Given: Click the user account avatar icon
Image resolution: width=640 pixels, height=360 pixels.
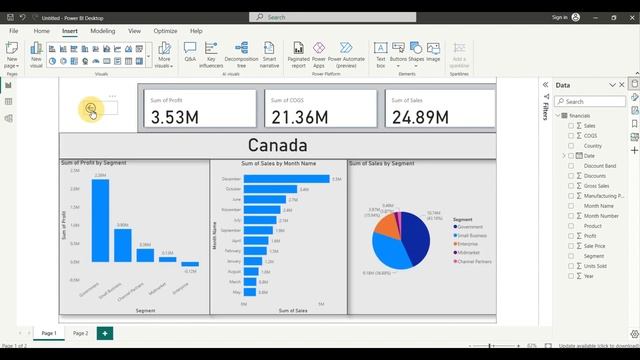Looking at the screenshot, I should [576, 17].
